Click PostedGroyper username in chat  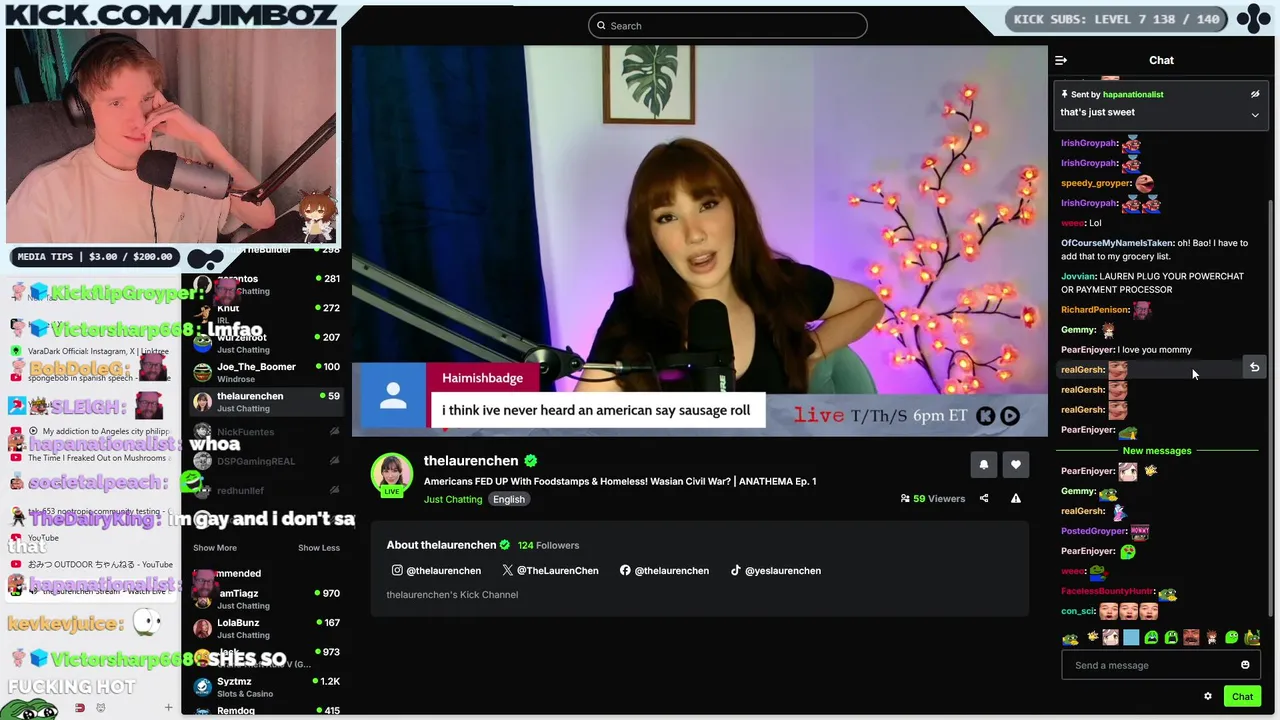tap(1093, 531)
